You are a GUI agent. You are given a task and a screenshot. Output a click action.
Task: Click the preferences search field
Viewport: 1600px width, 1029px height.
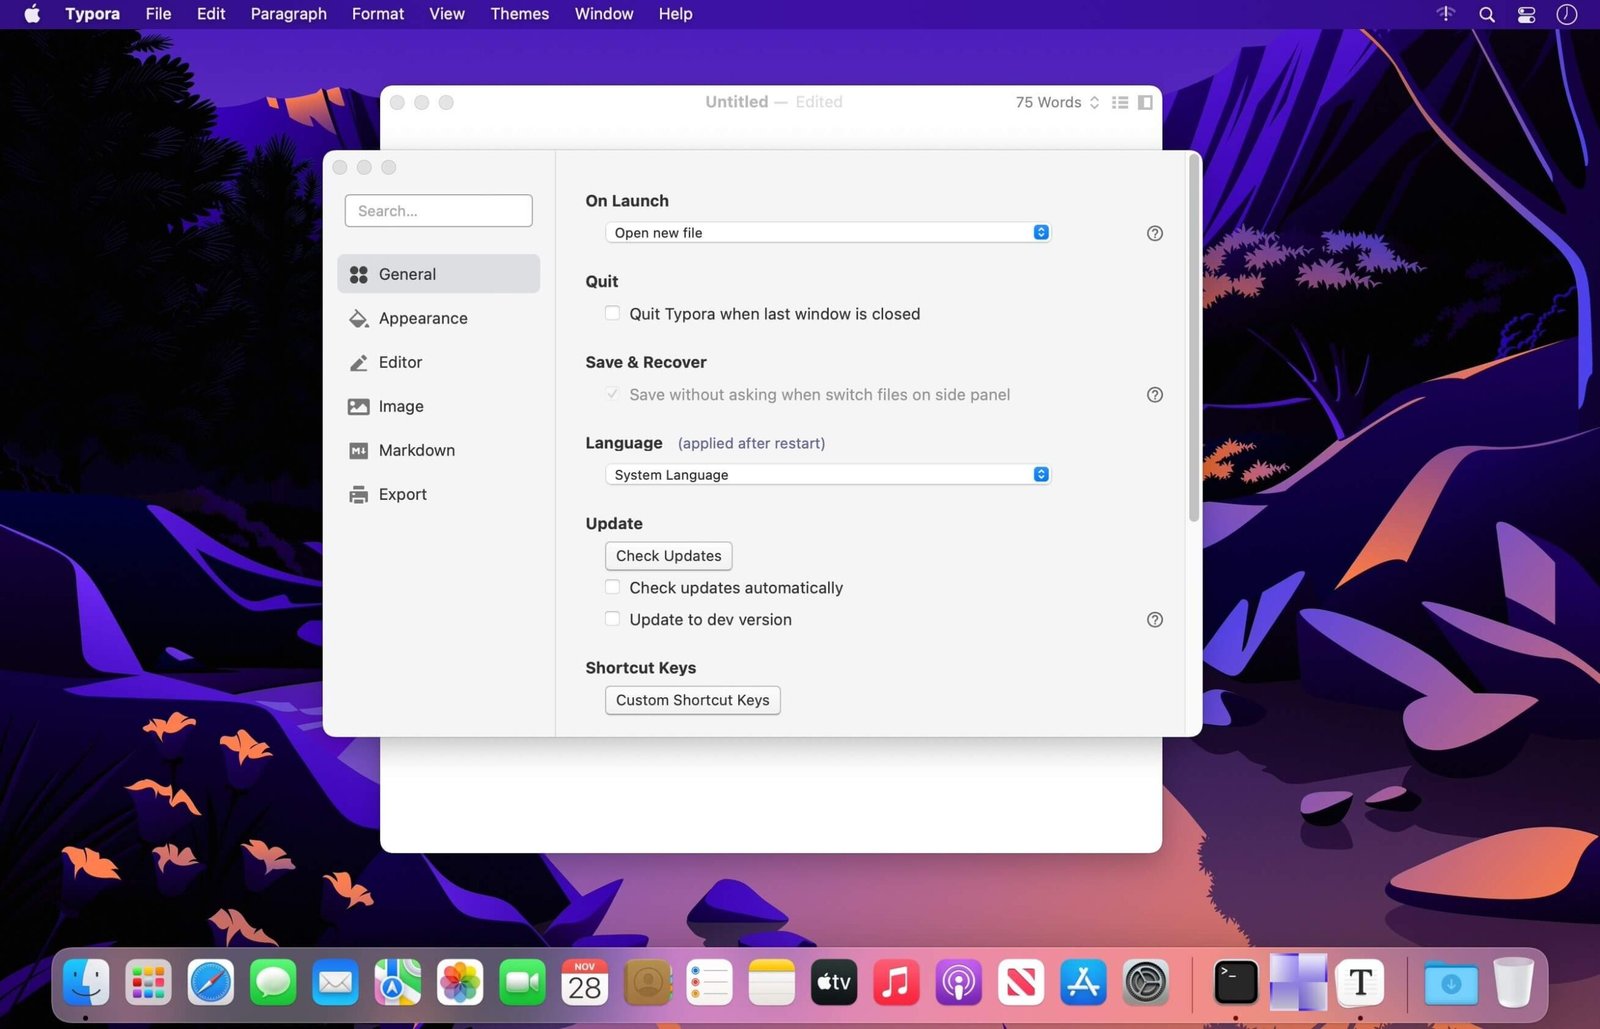[438, 210]
